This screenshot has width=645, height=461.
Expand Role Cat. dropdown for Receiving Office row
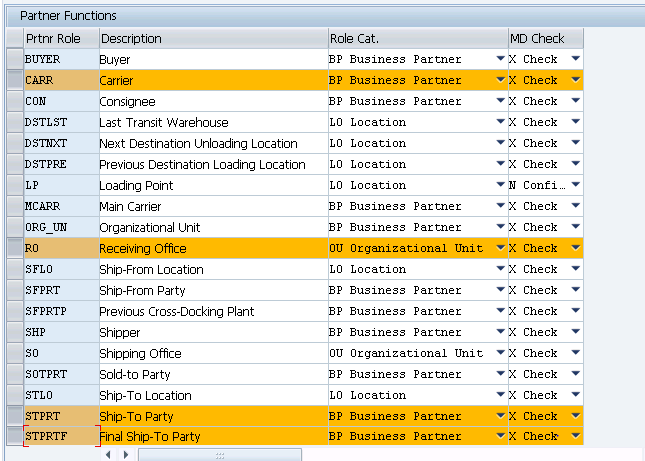500,248
